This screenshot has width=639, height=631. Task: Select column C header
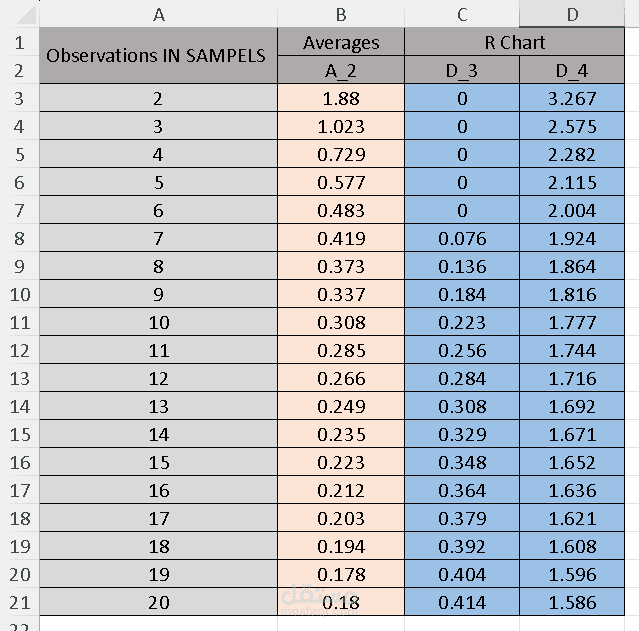(462, 14)
